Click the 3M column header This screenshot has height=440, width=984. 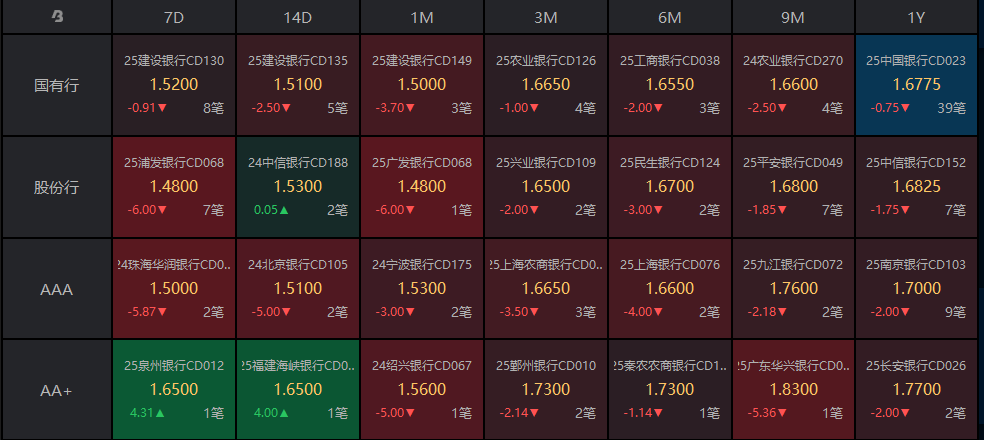click(545, 17)
